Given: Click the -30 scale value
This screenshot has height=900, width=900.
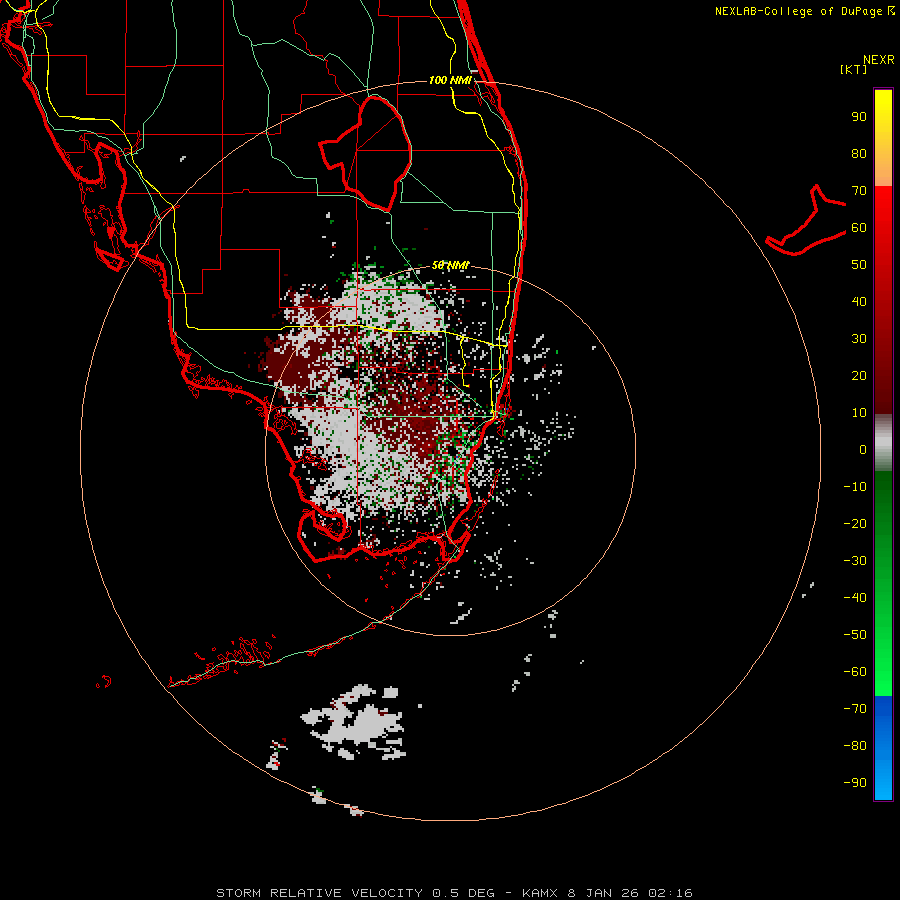Looking at the screenshot, I should point(855,561).
